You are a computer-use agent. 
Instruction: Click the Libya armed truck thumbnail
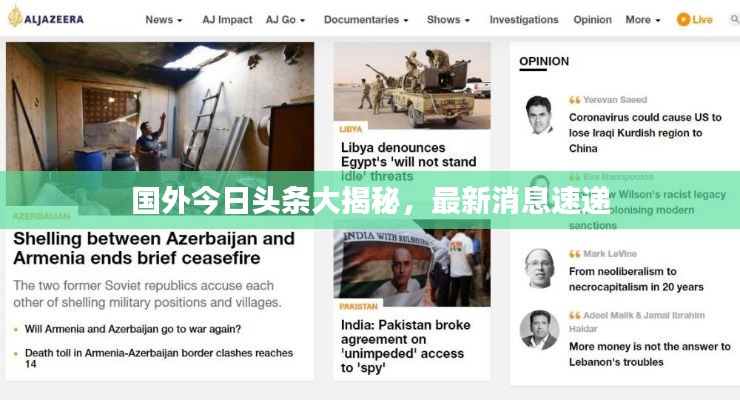(412, 85)
